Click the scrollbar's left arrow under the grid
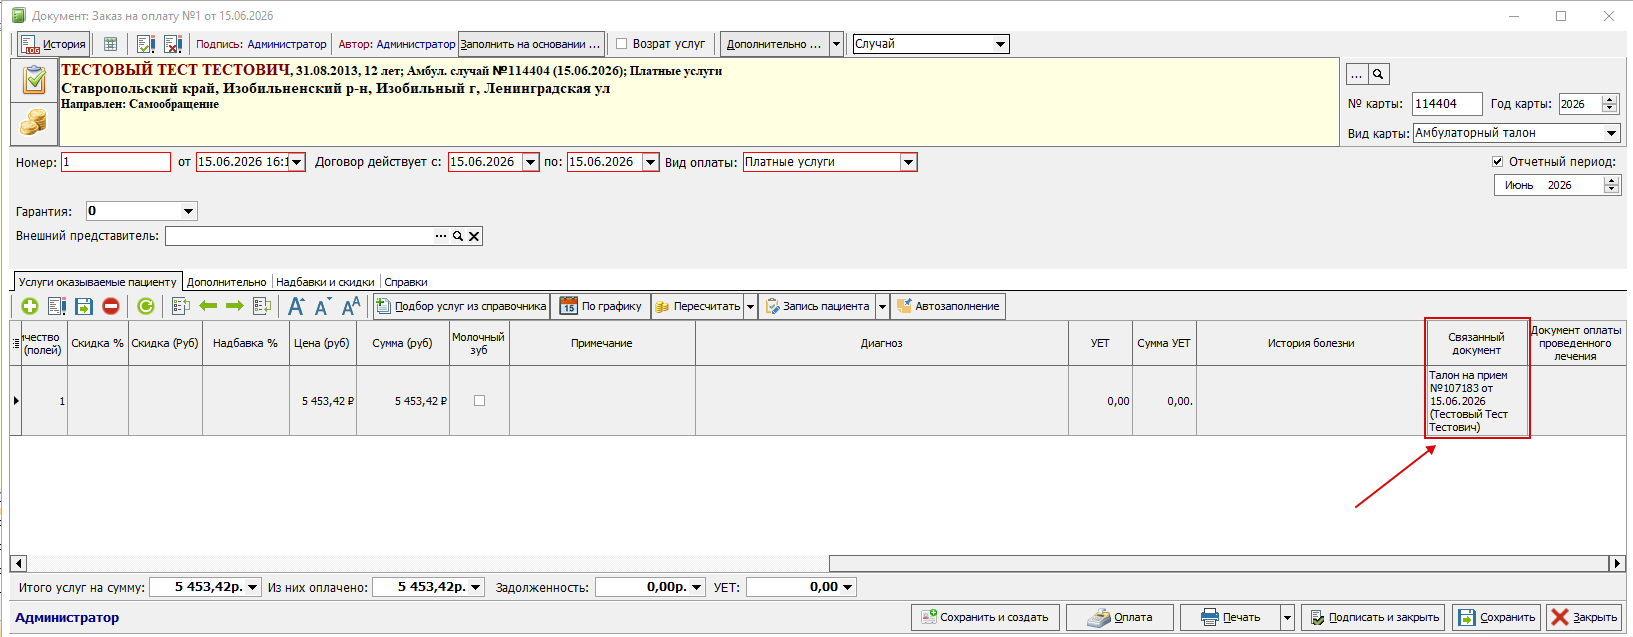Screen dimensions: 1633x637 coord(18,563)
